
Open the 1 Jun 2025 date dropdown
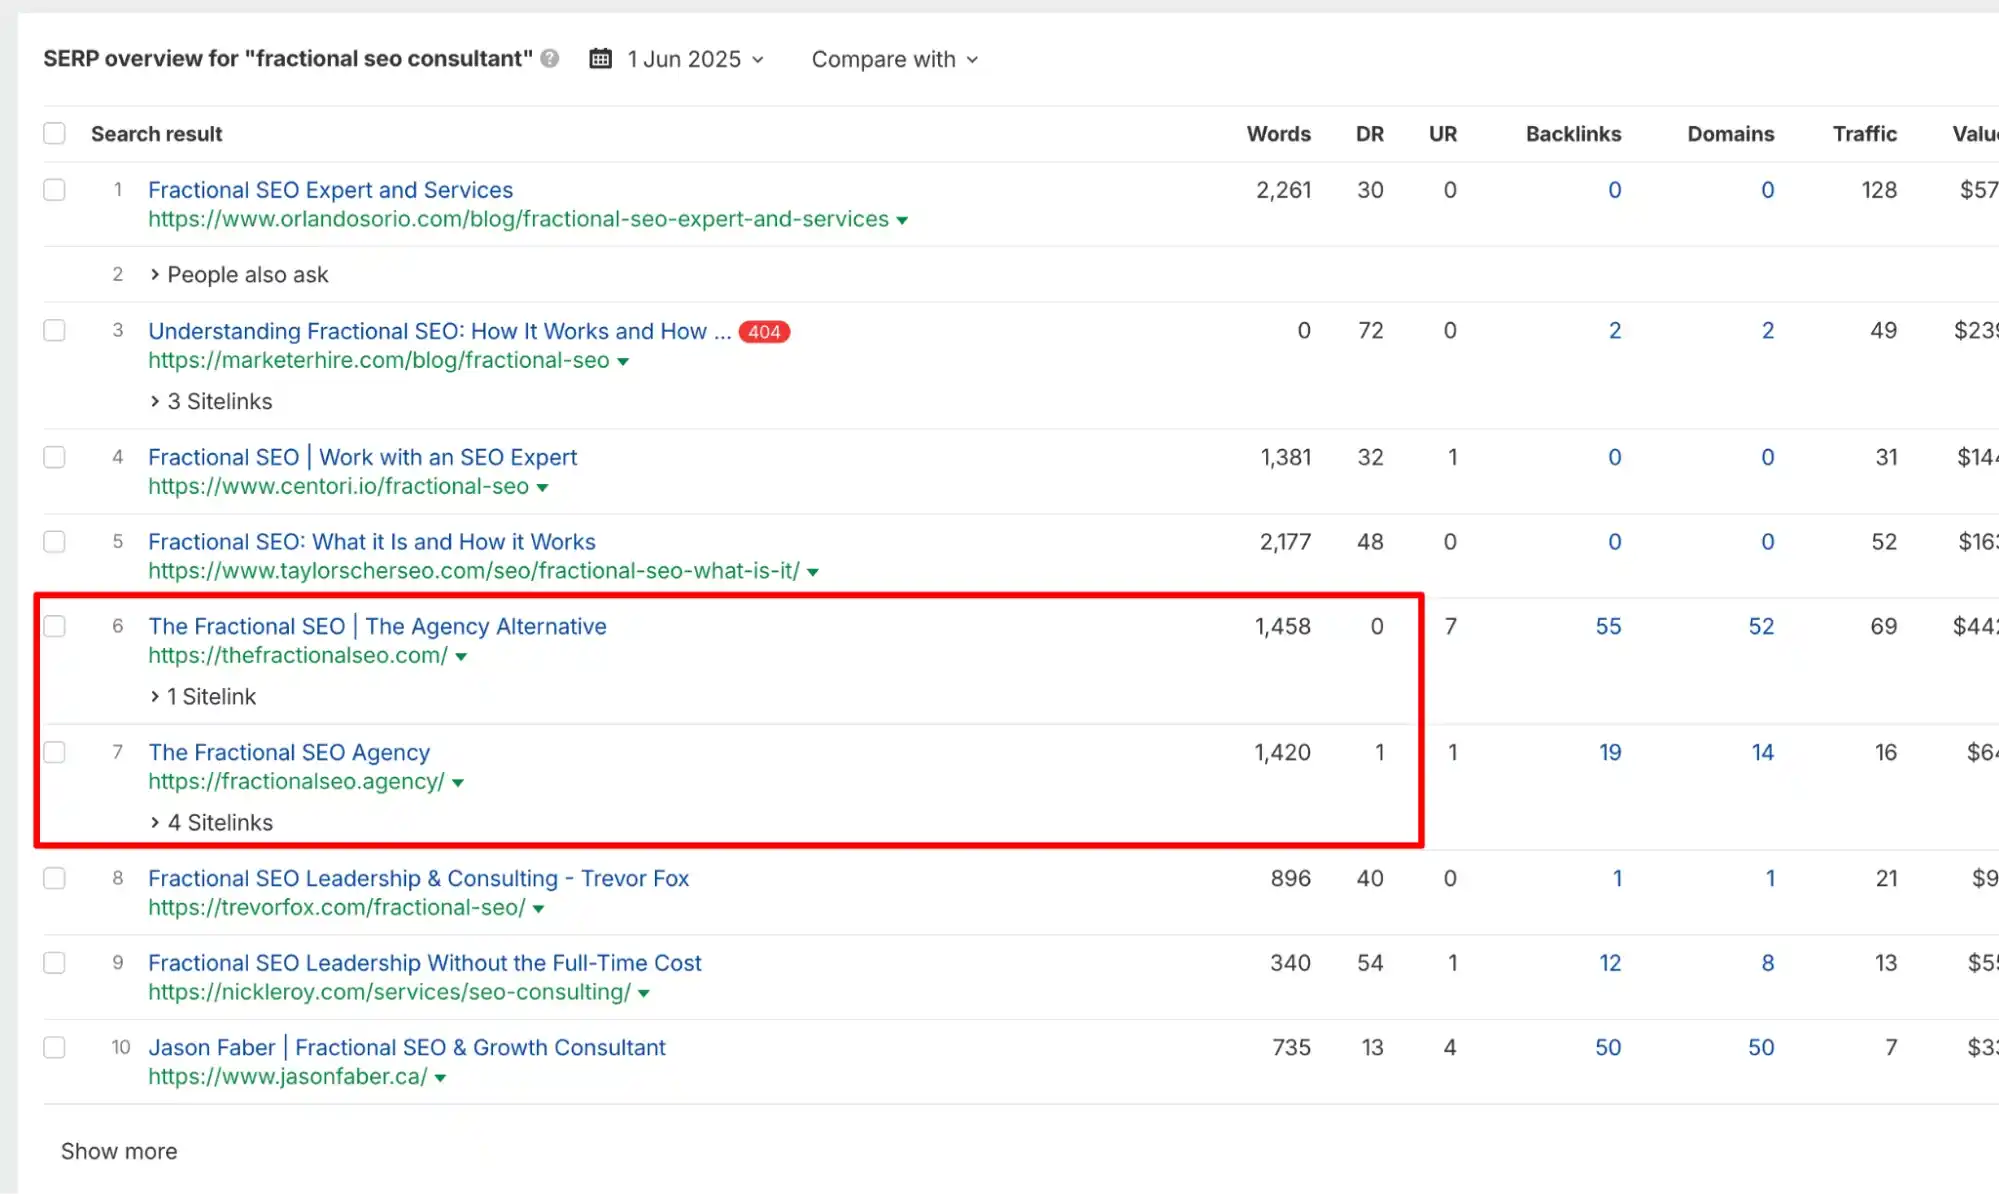(696, 59)
